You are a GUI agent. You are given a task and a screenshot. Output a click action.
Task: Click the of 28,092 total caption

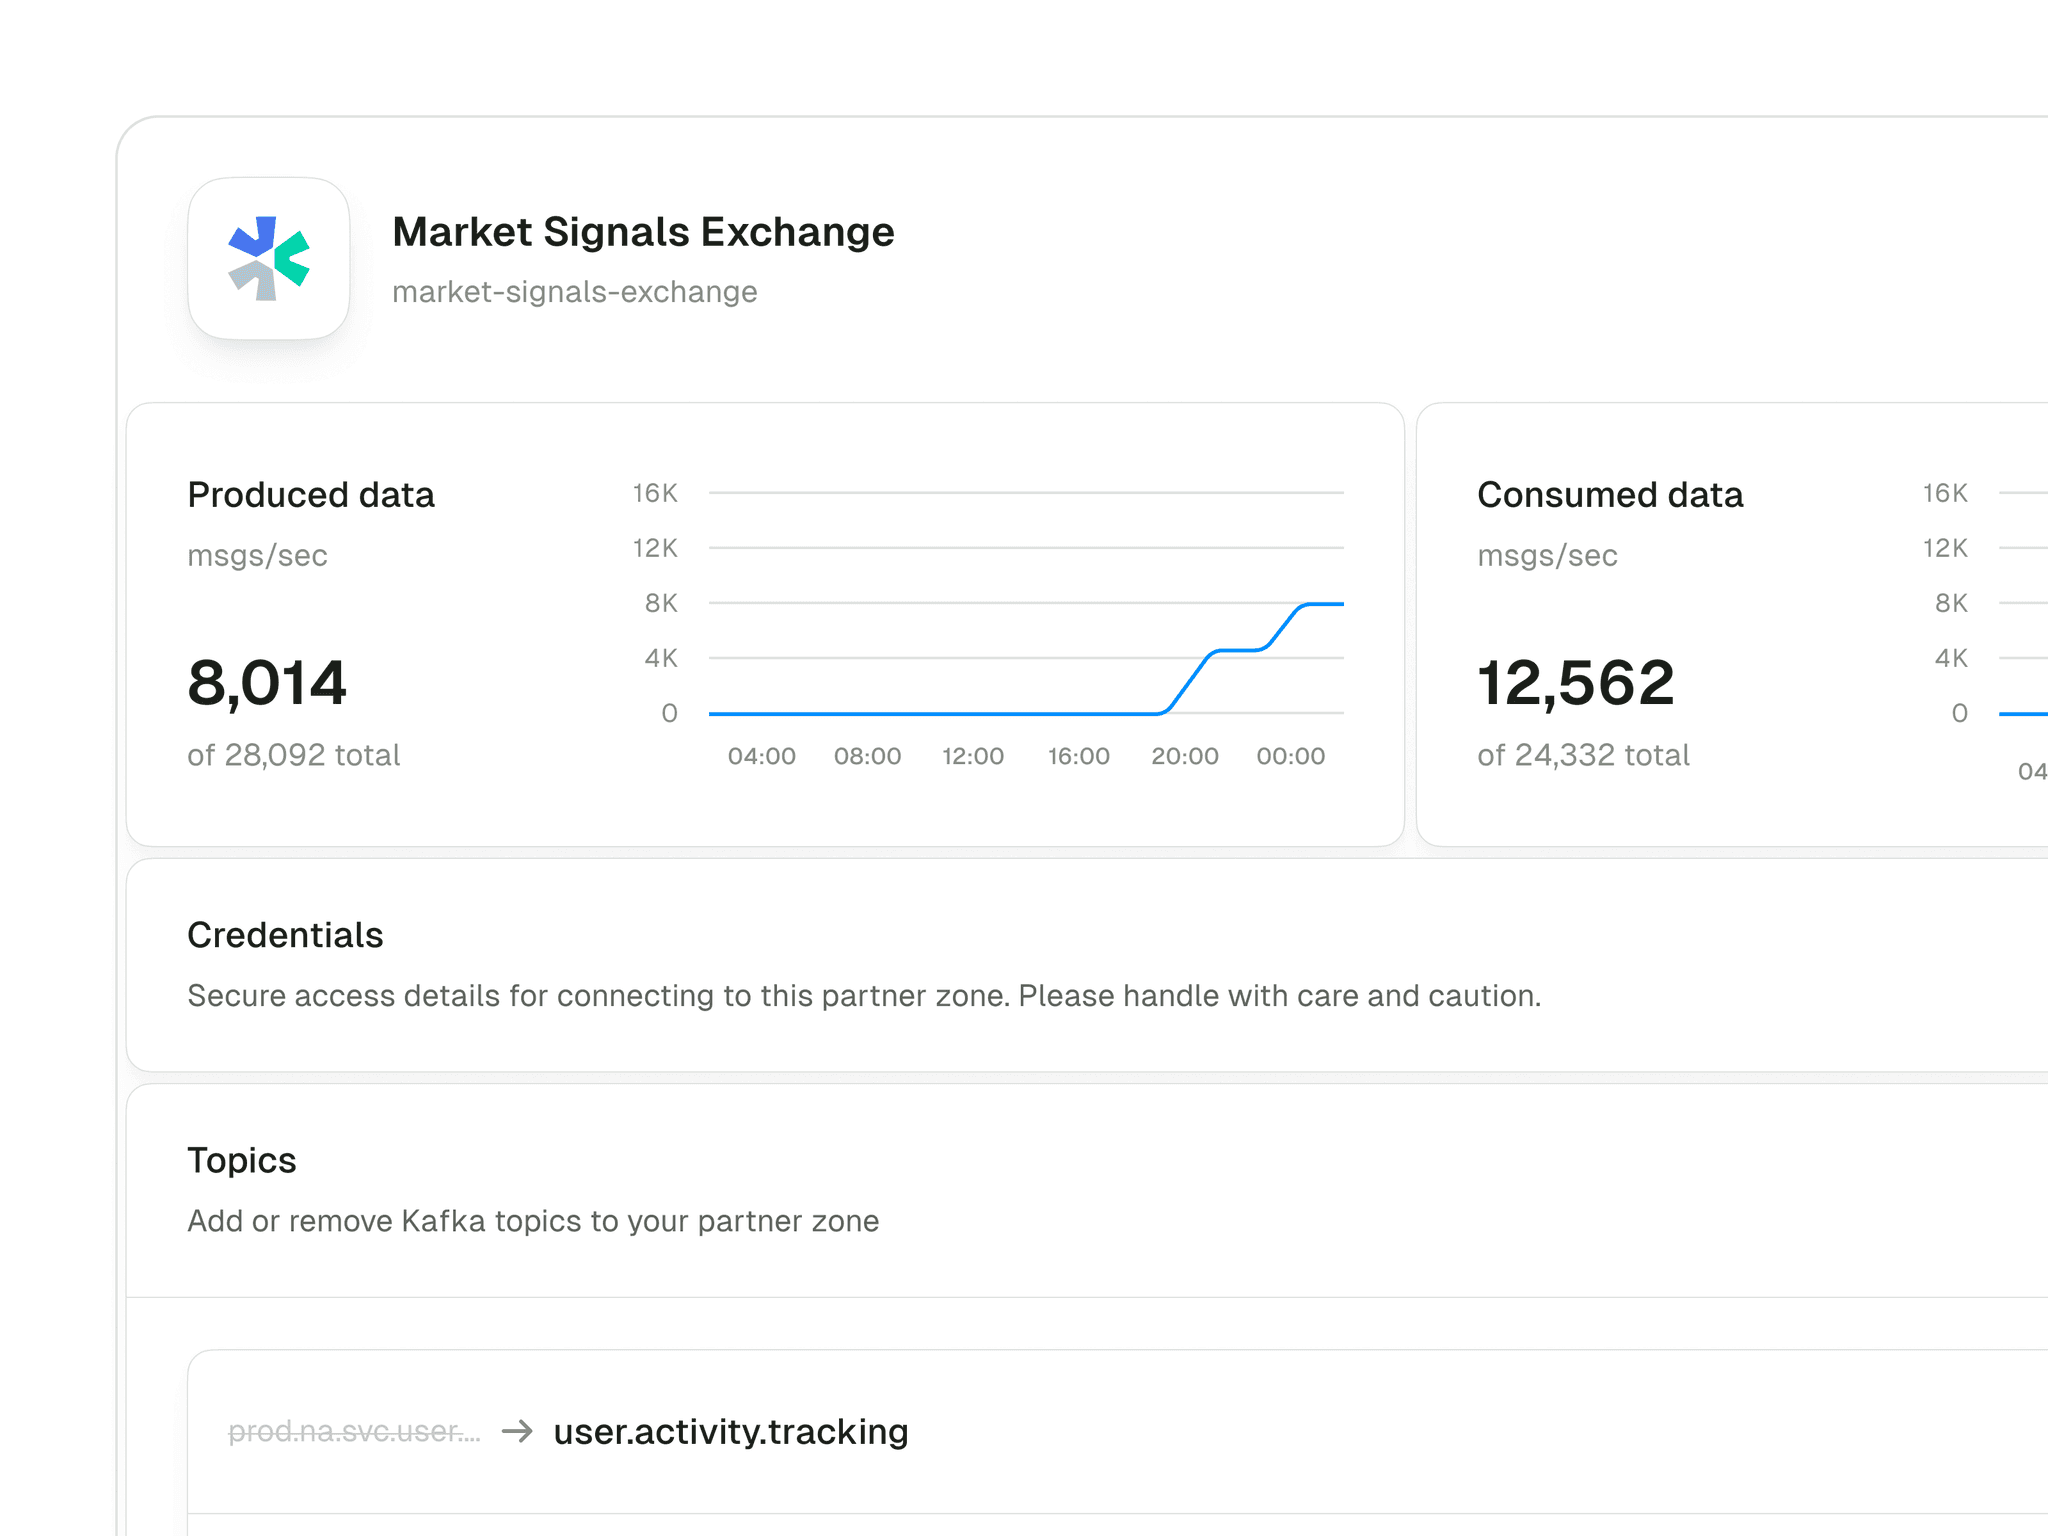(293, 754)
